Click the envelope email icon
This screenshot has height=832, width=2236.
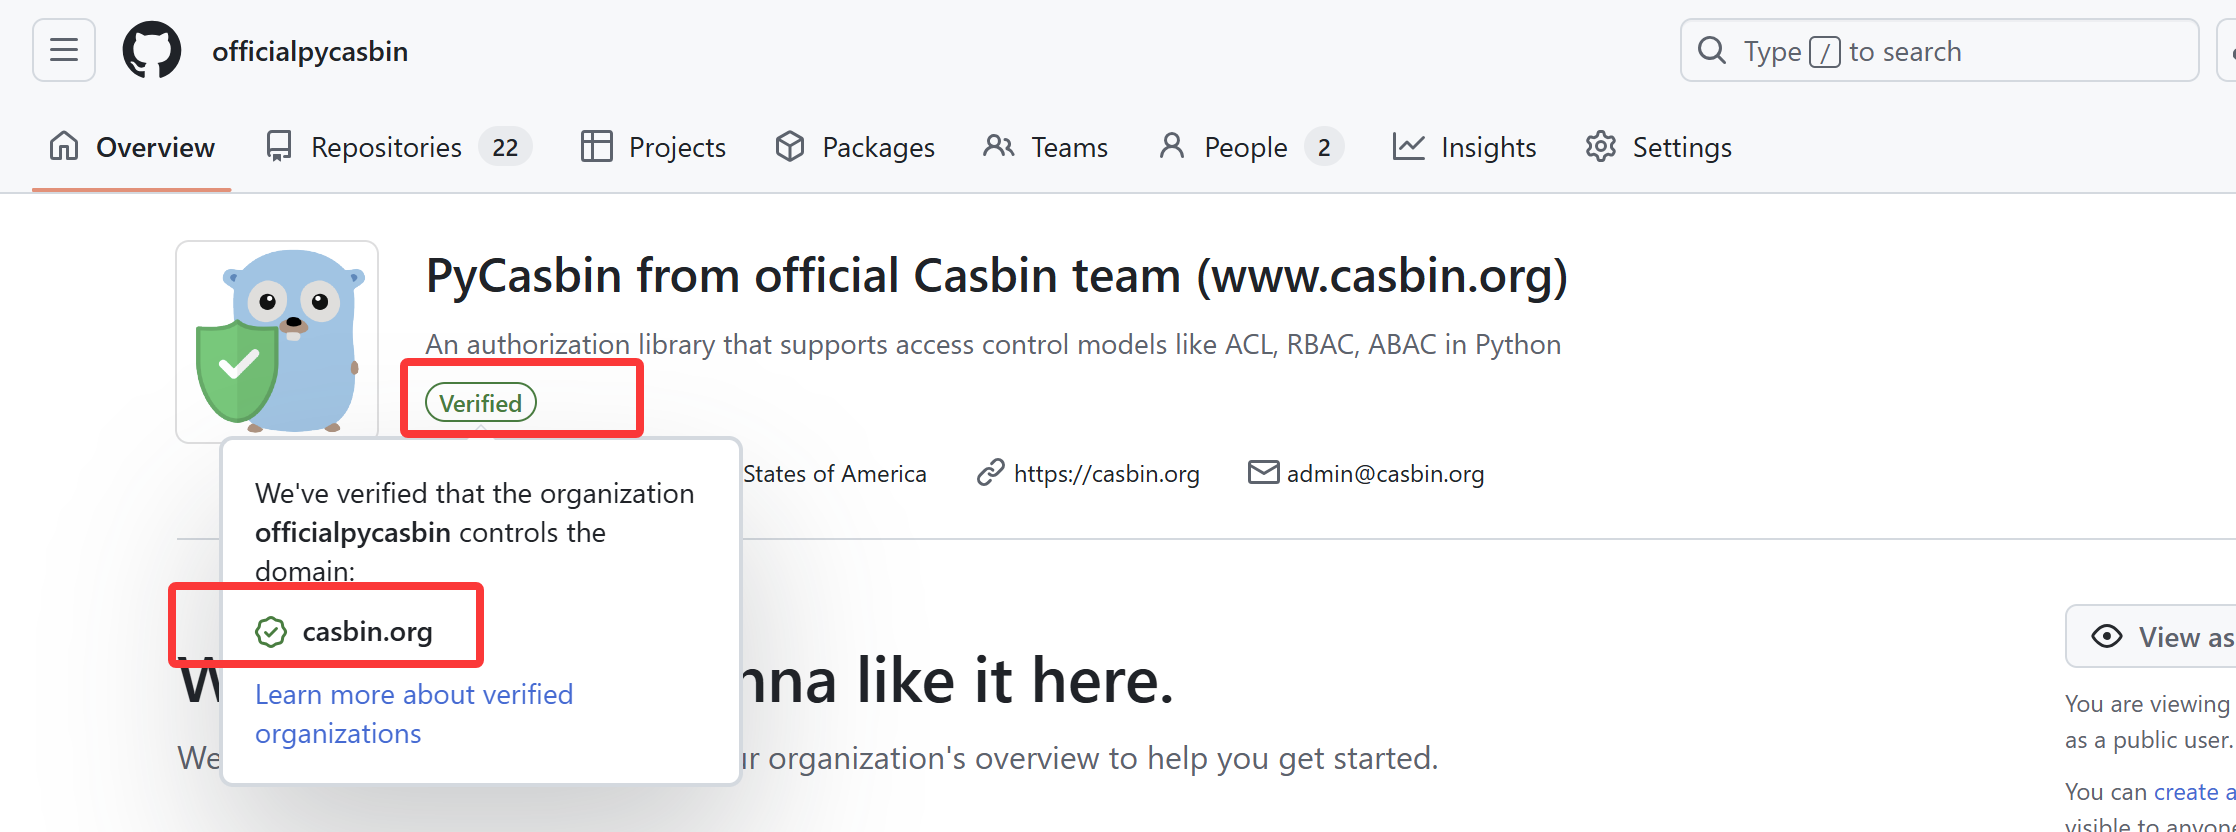click(1263, 472)
